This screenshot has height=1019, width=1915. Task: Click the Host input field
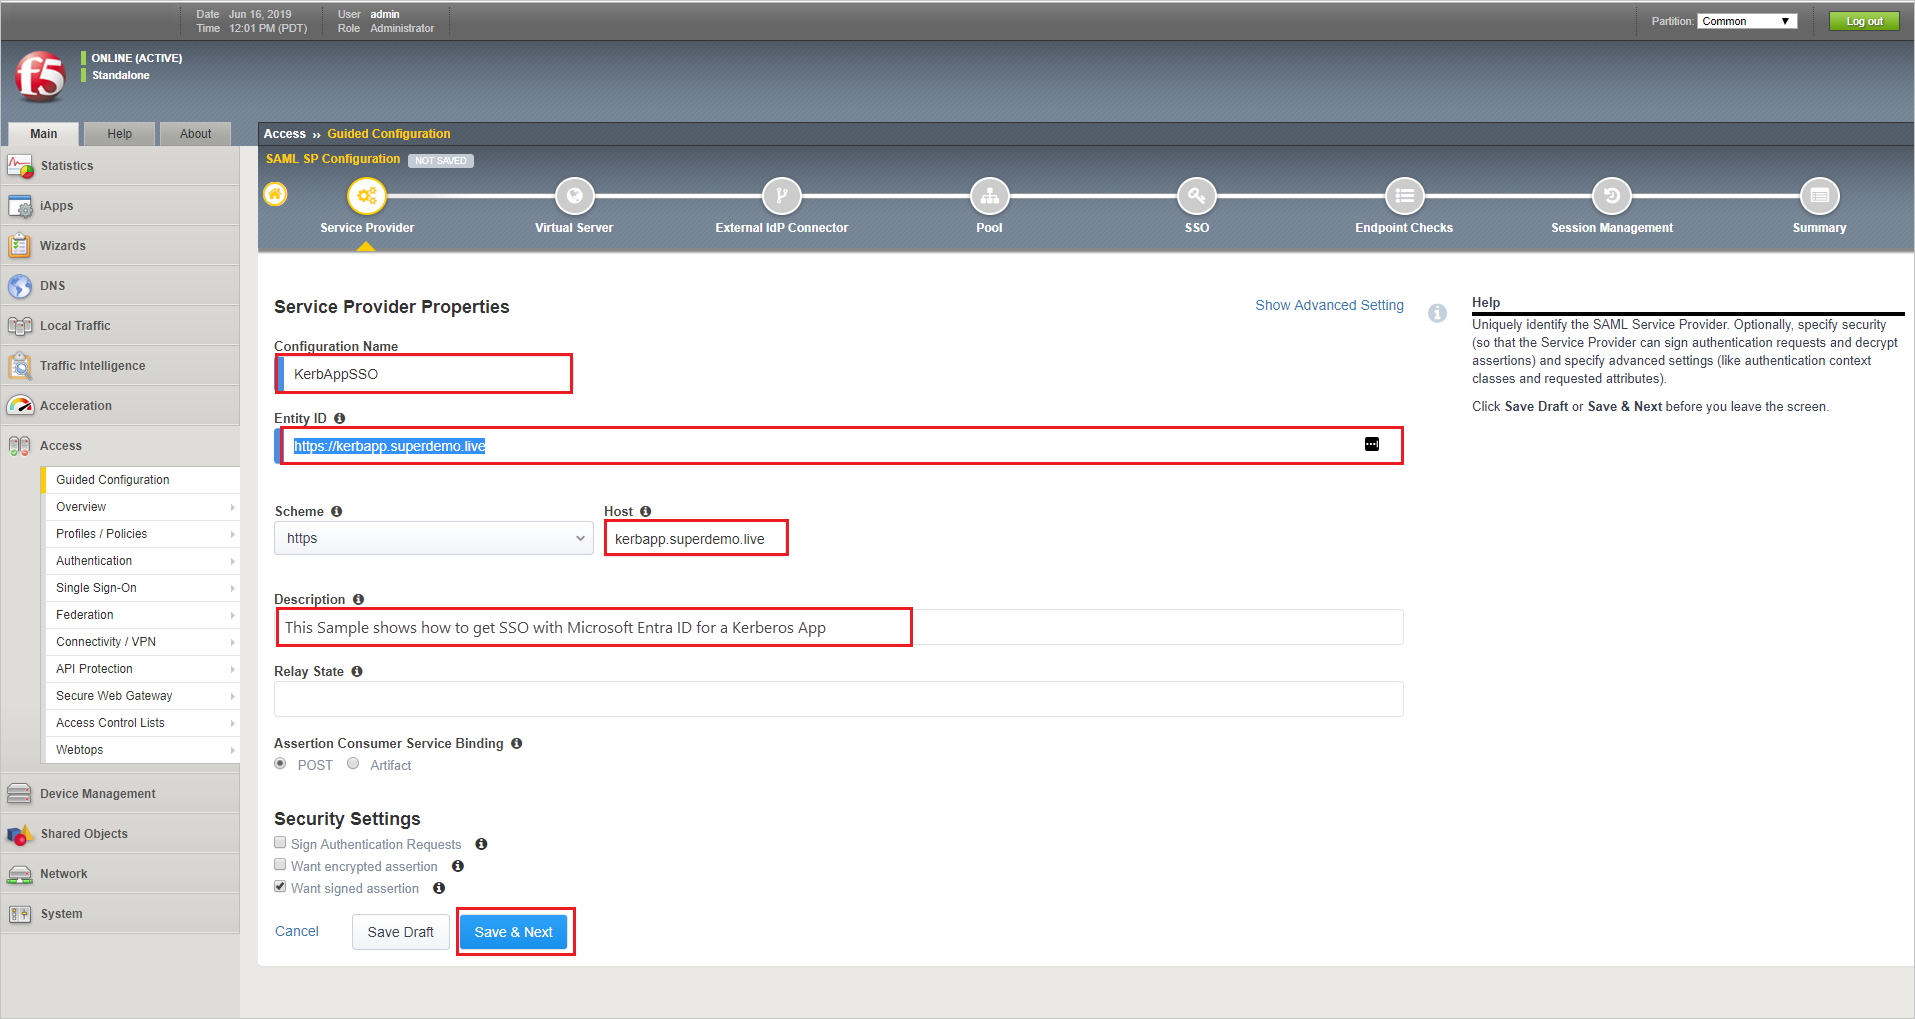[x=696, y=538]
